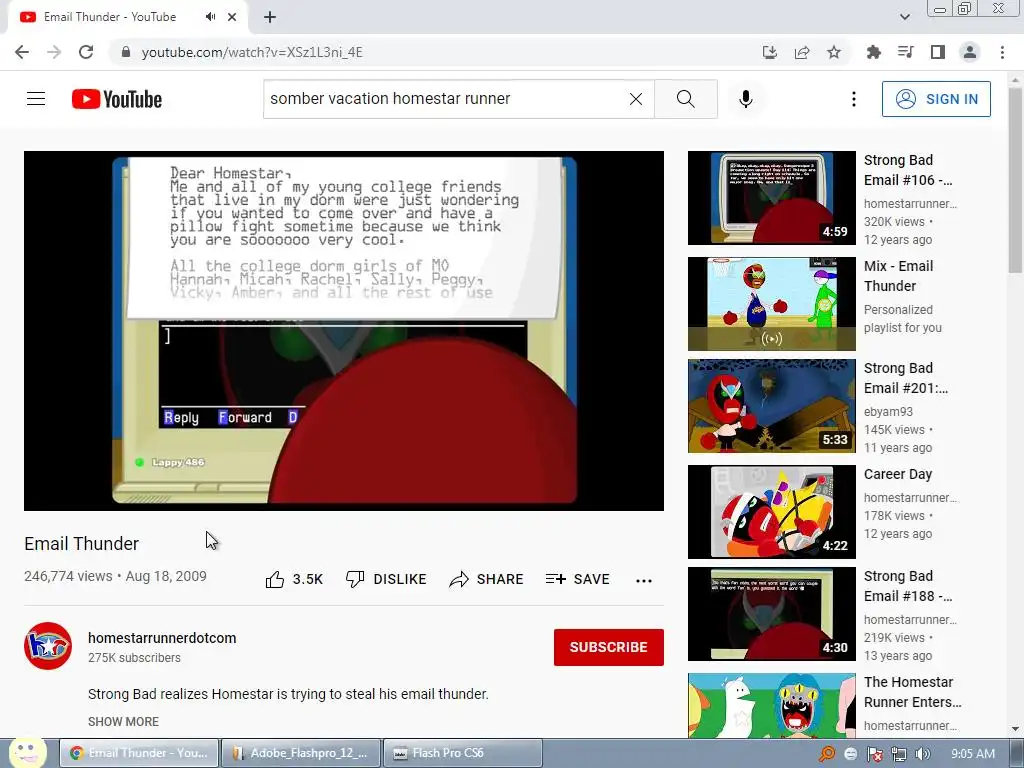The image size is (1024, 768).
Task: Click the 9:05 AM system clock
Action: 973,754
